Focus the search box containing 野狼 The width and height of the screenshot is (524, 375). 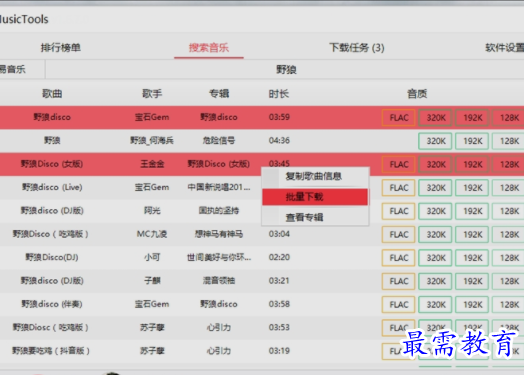(286, 70)
